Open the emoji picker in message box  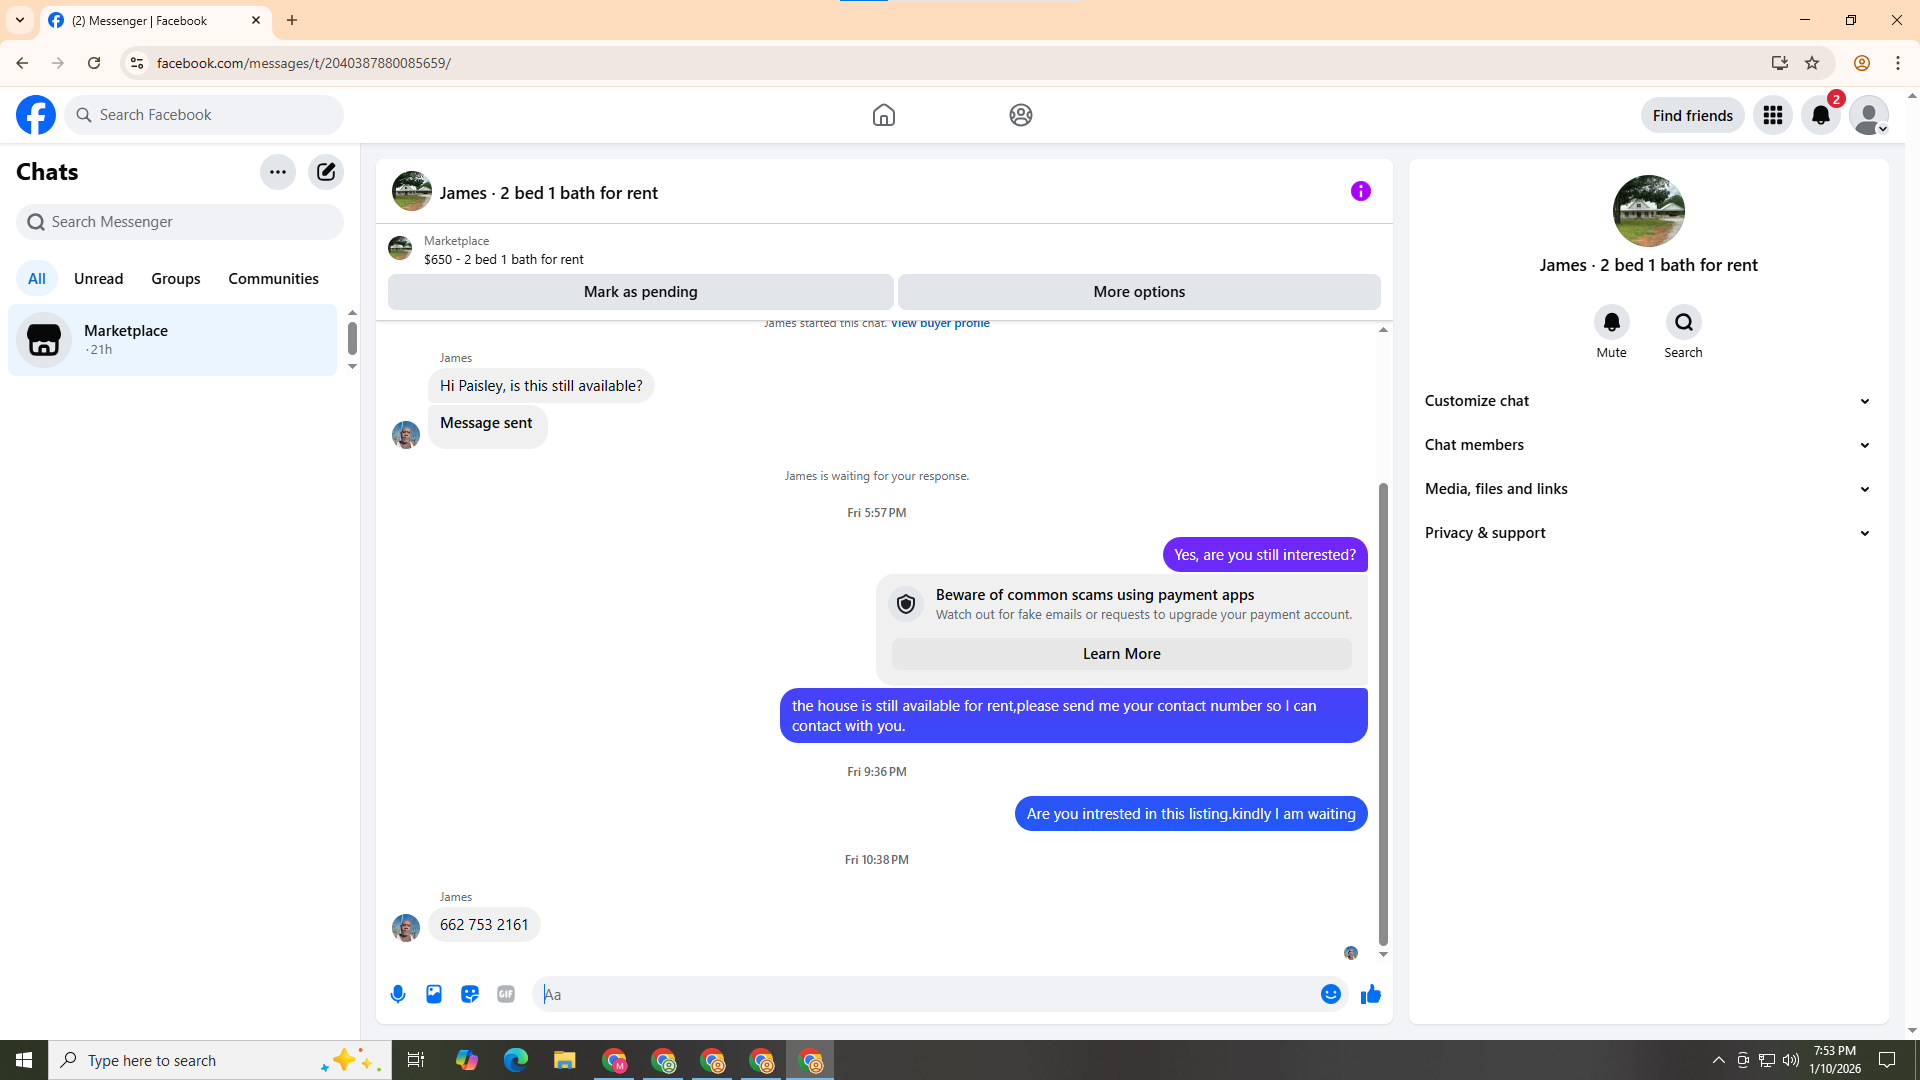coord(1330,994)
